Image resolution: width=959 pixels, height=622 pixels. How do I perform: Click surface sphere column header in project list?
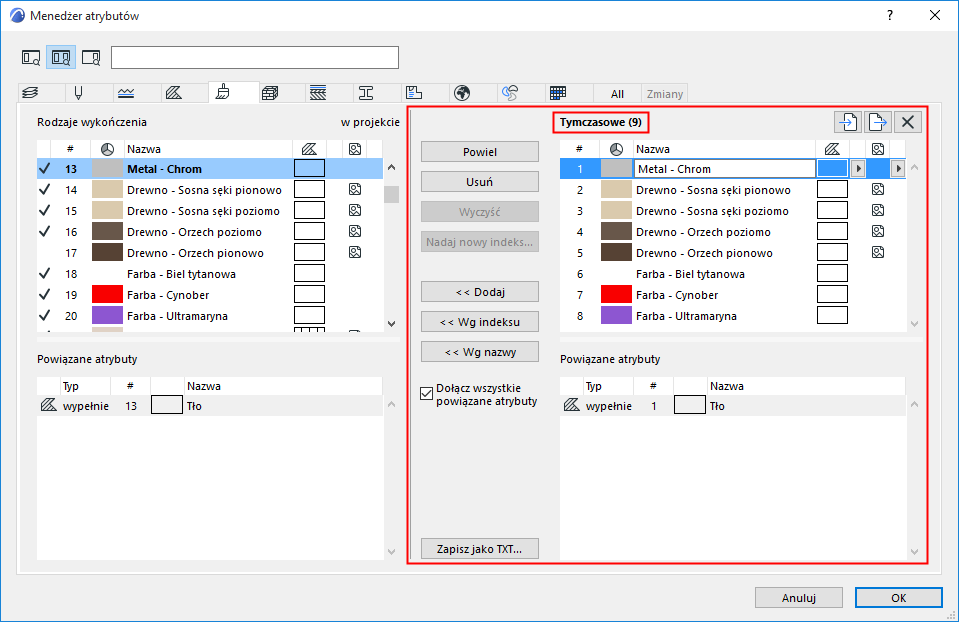(x=107, y=149)
